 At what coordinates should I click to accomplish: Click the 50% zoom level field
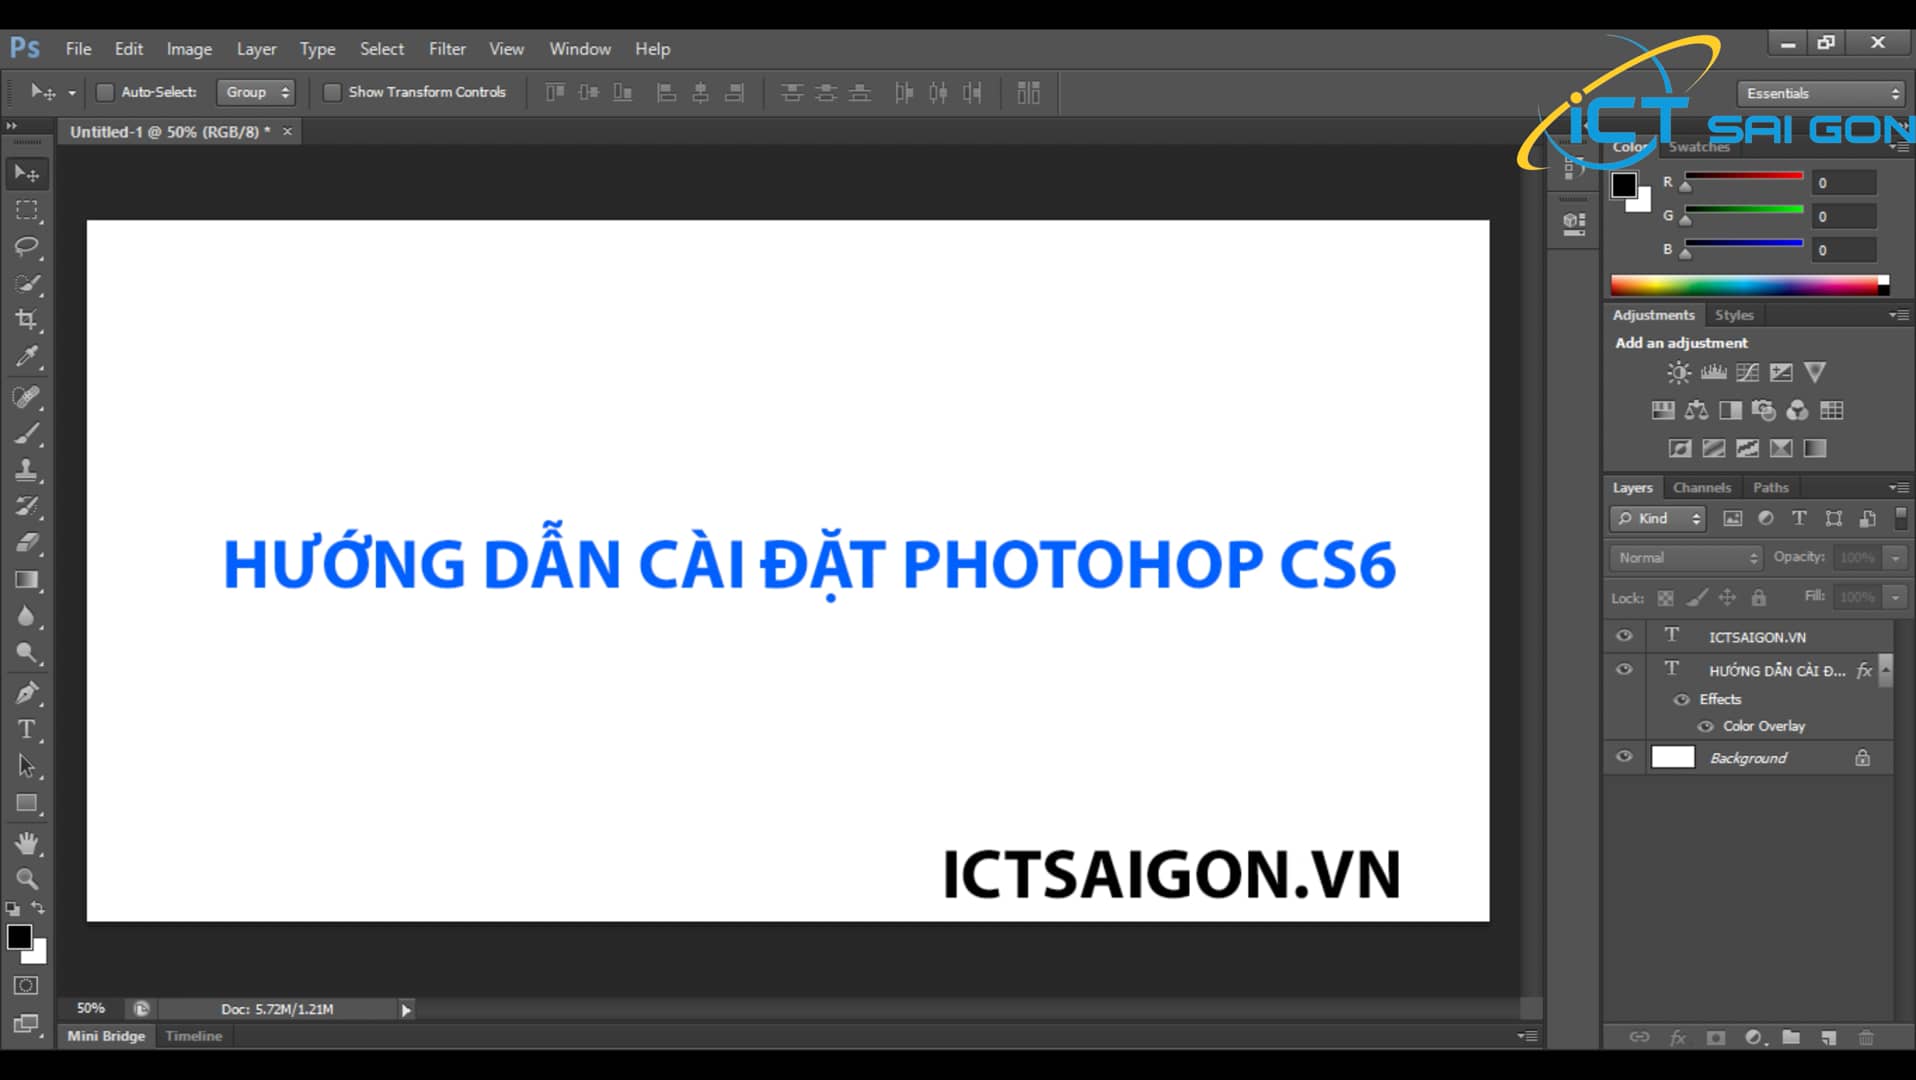click(91, 1009)
